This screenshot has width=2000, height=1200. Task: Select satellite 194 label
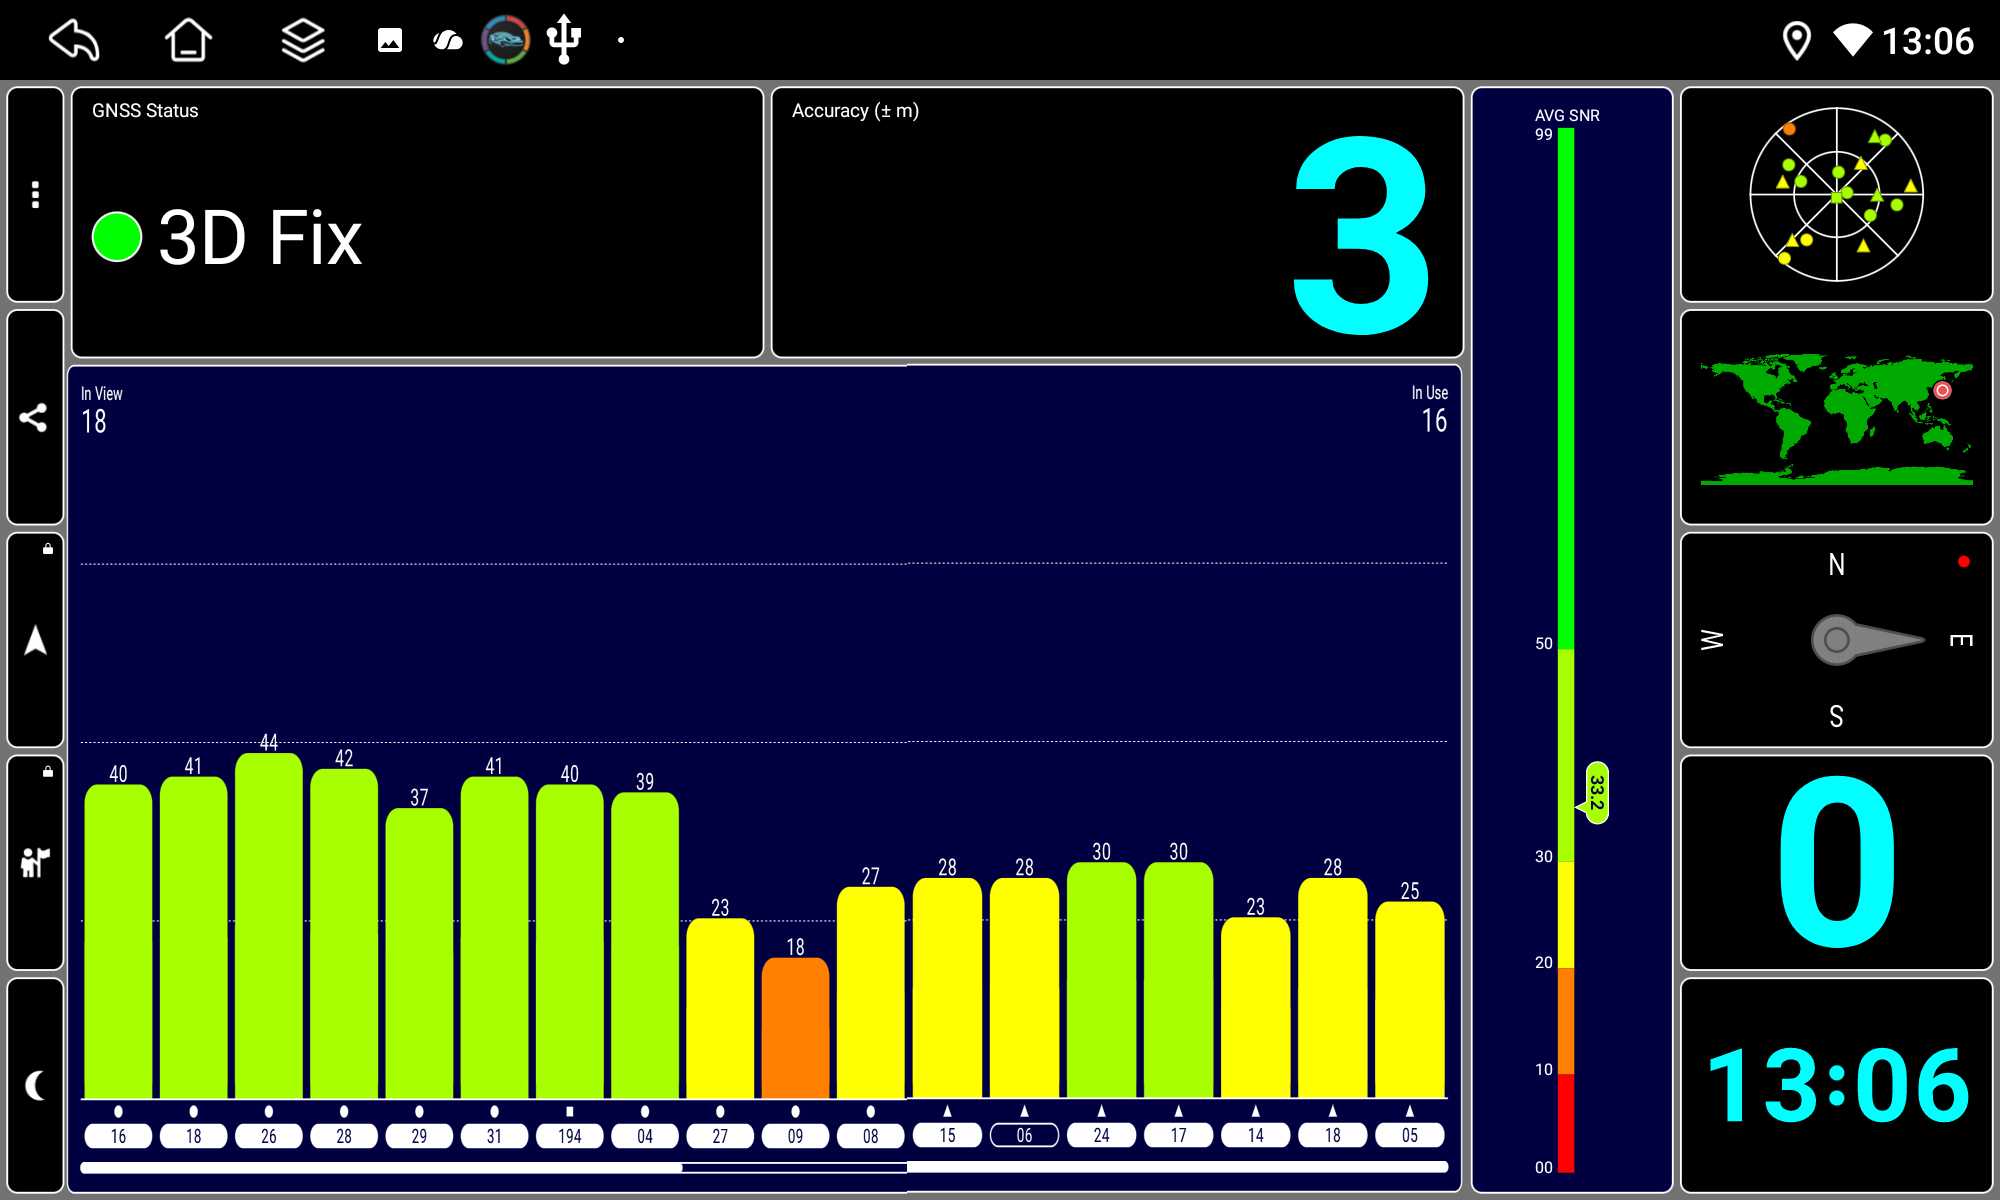click(x=569, y=1136)
